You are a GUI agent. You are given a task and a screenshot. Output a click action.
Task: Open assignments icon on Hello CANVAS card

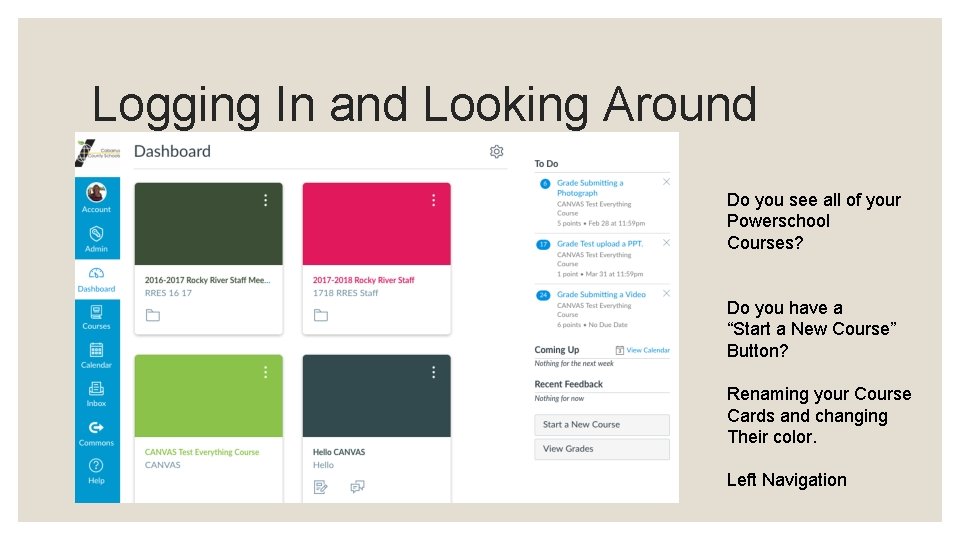321,487
